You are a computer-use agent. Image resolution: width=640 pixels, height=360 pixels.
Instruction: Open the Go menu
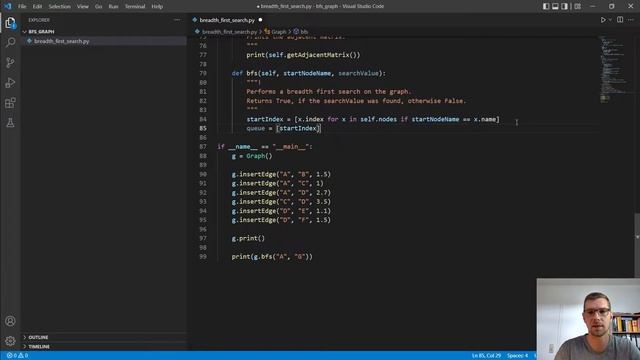[98, 6]
